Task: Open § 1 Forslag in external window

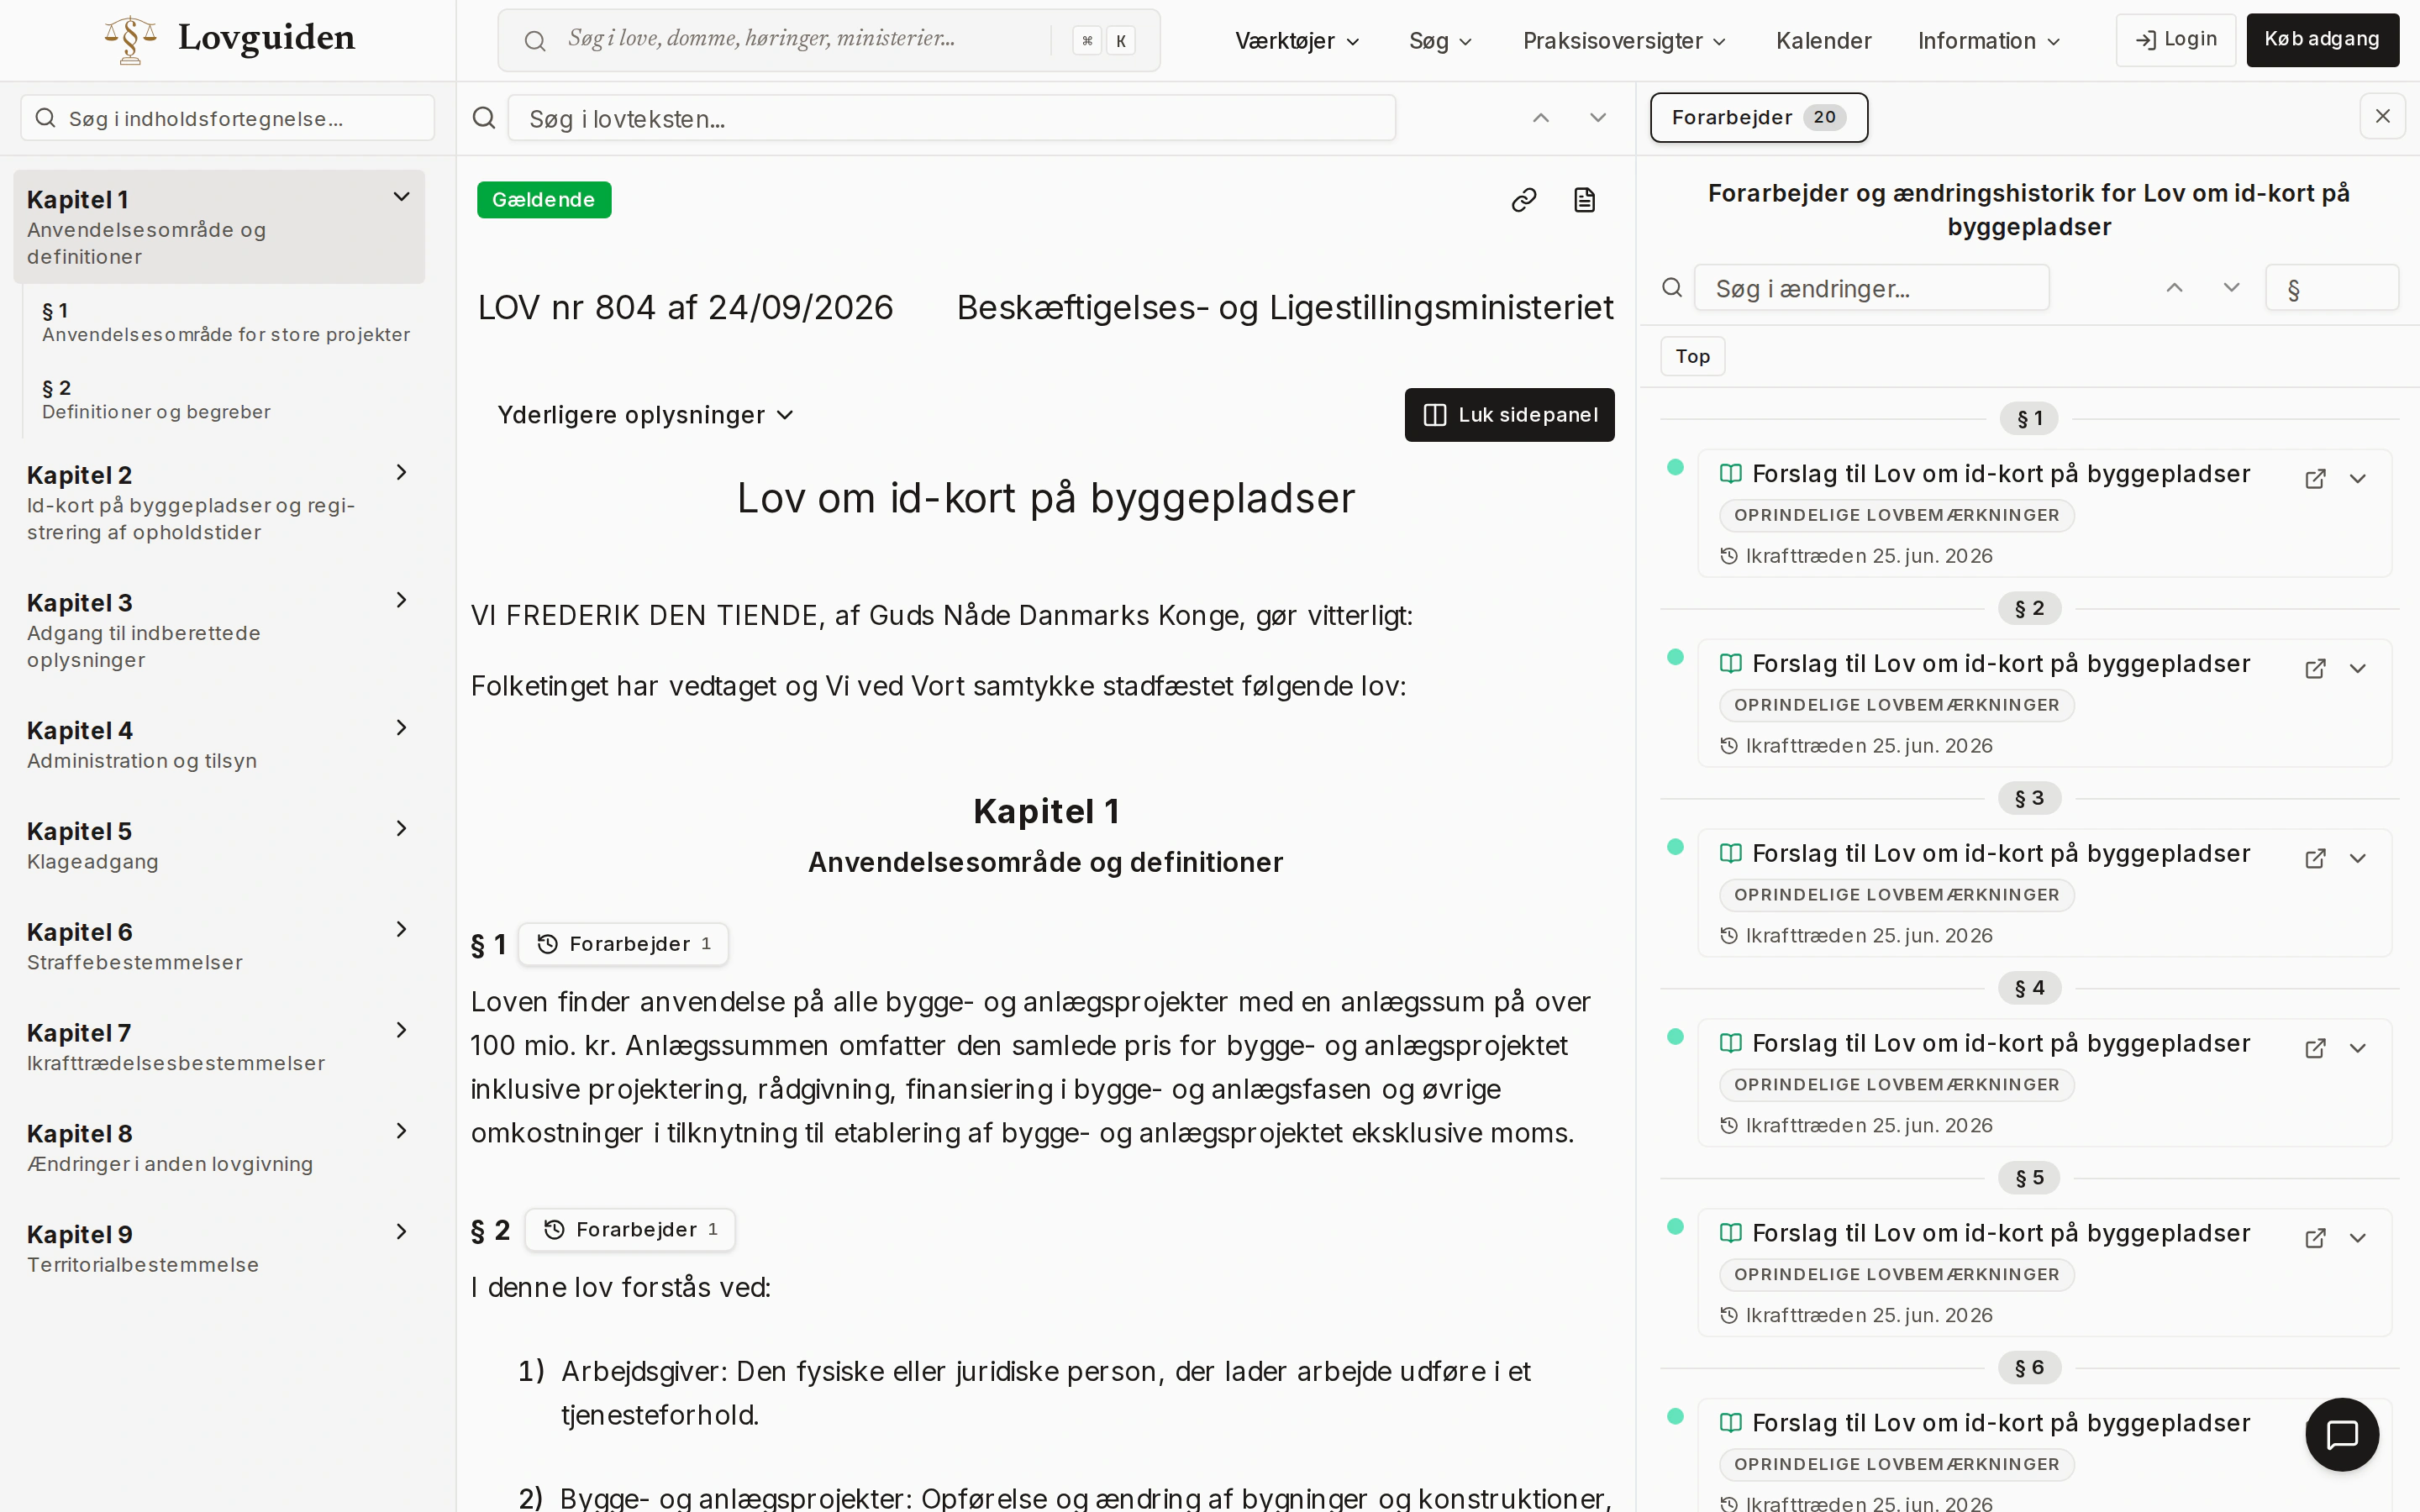Action: [2315, 479]
